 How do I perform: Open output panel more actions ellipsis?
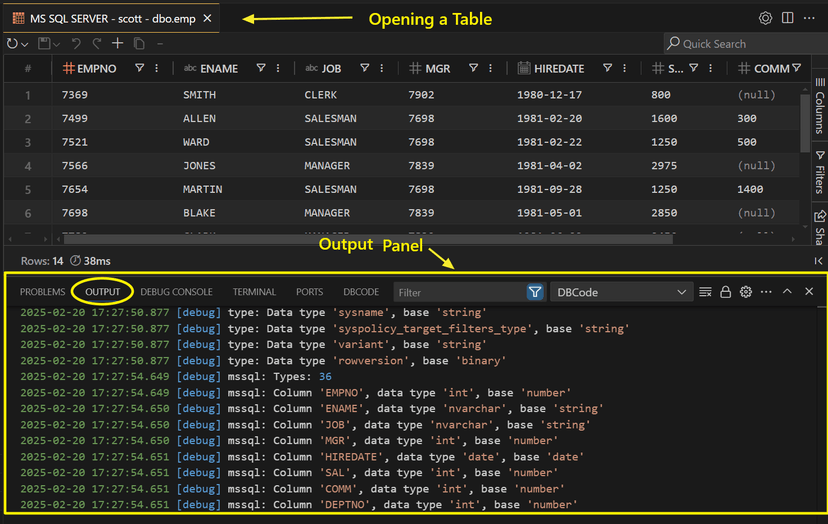pos(766,292)
